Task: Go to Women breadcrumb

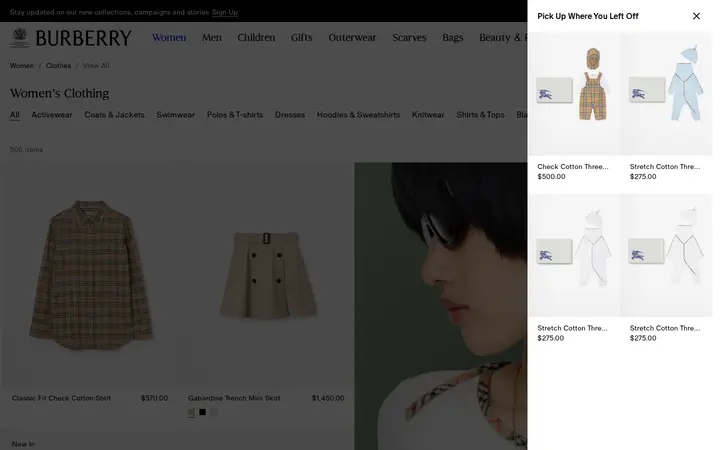Action: [x=22, y=66]
